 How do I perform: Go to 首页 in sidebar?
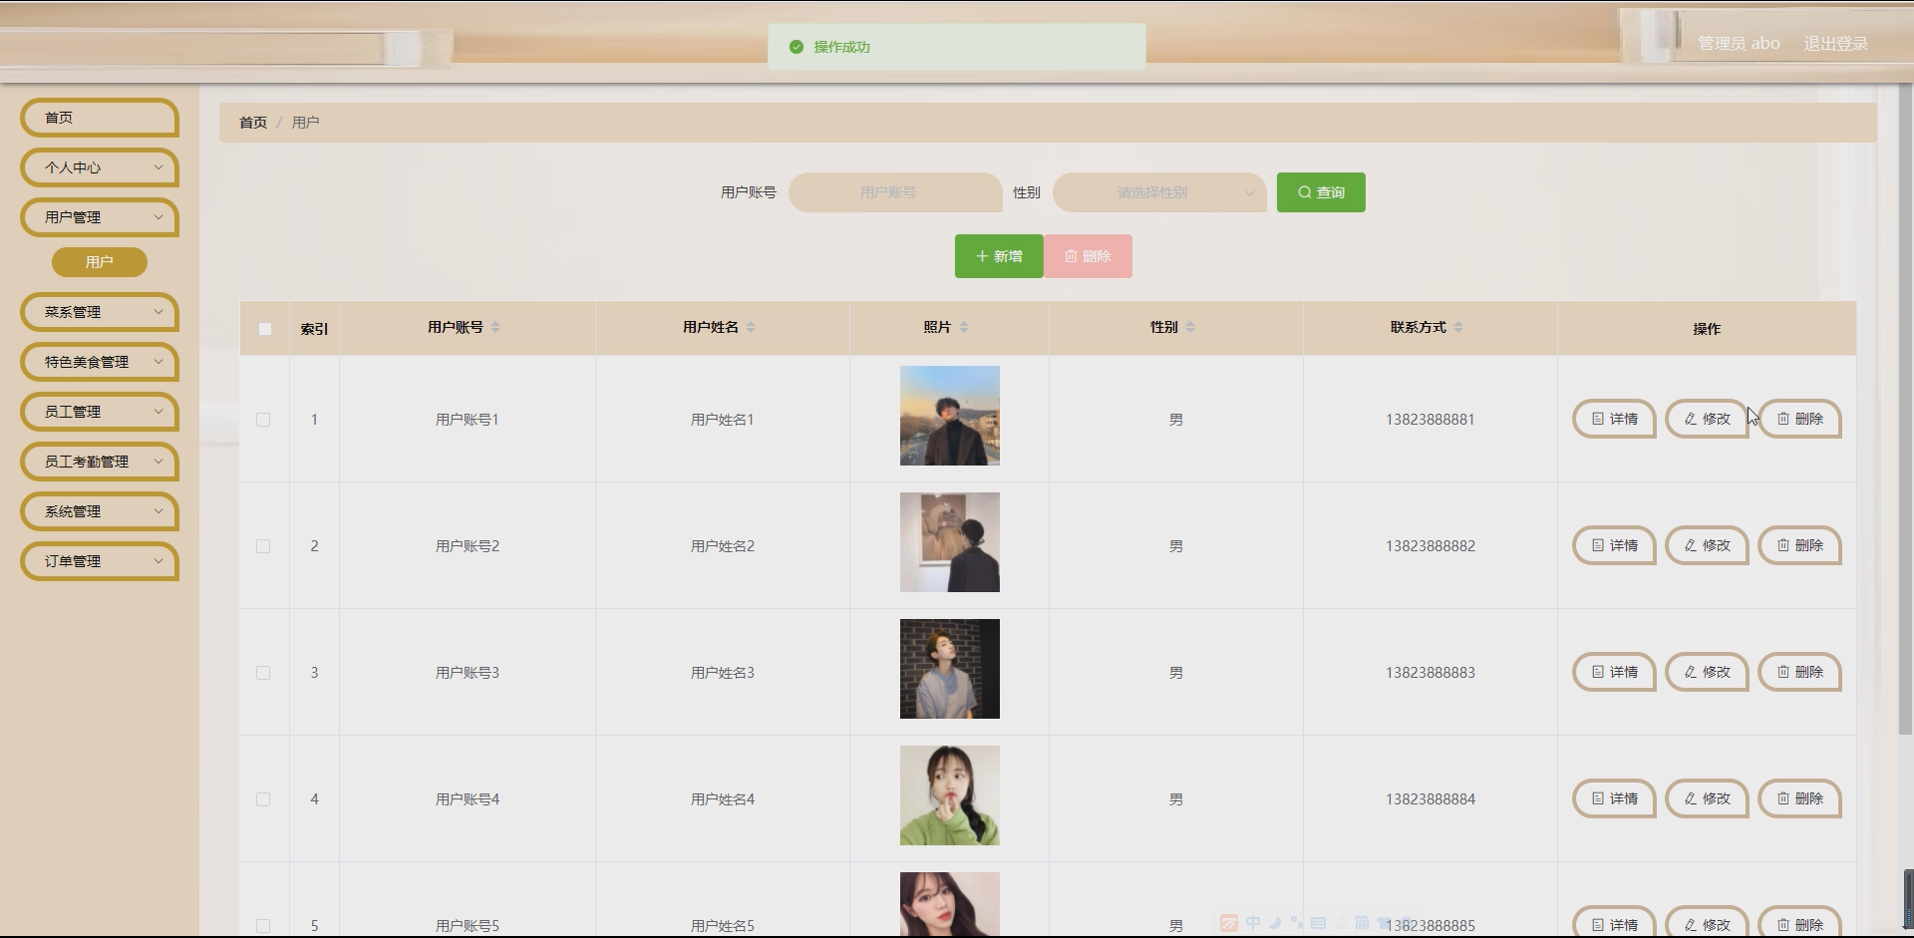(x=99, y=117)
